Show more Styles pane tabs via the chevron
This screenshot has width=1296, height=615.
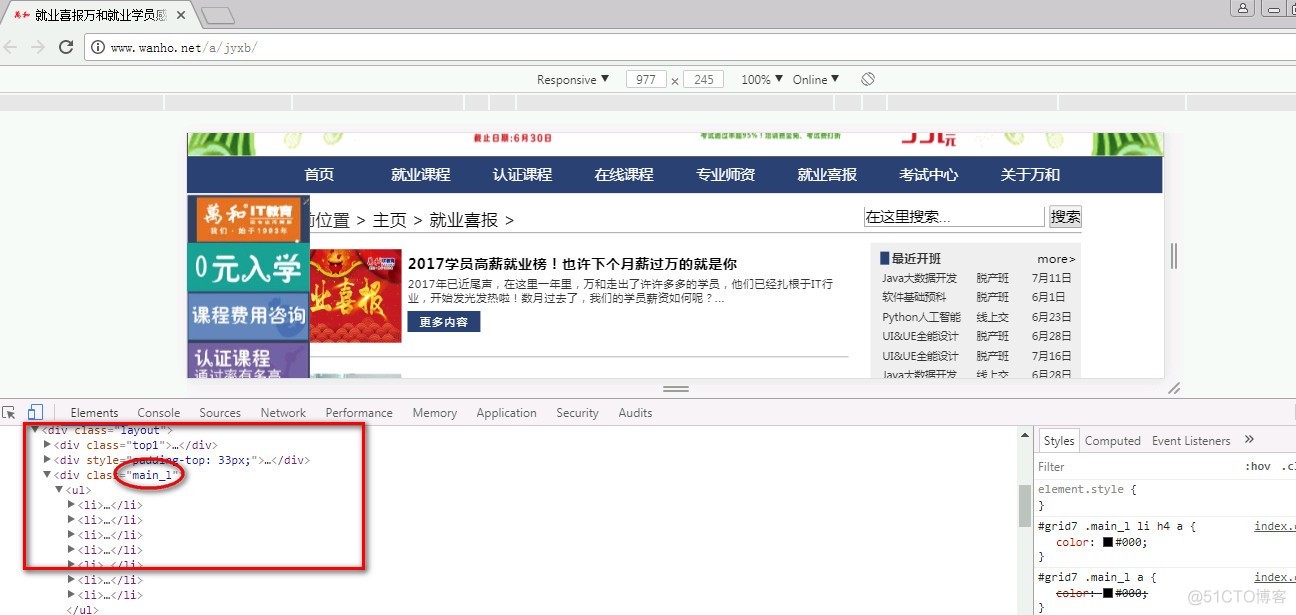(x=1249, y=440)
